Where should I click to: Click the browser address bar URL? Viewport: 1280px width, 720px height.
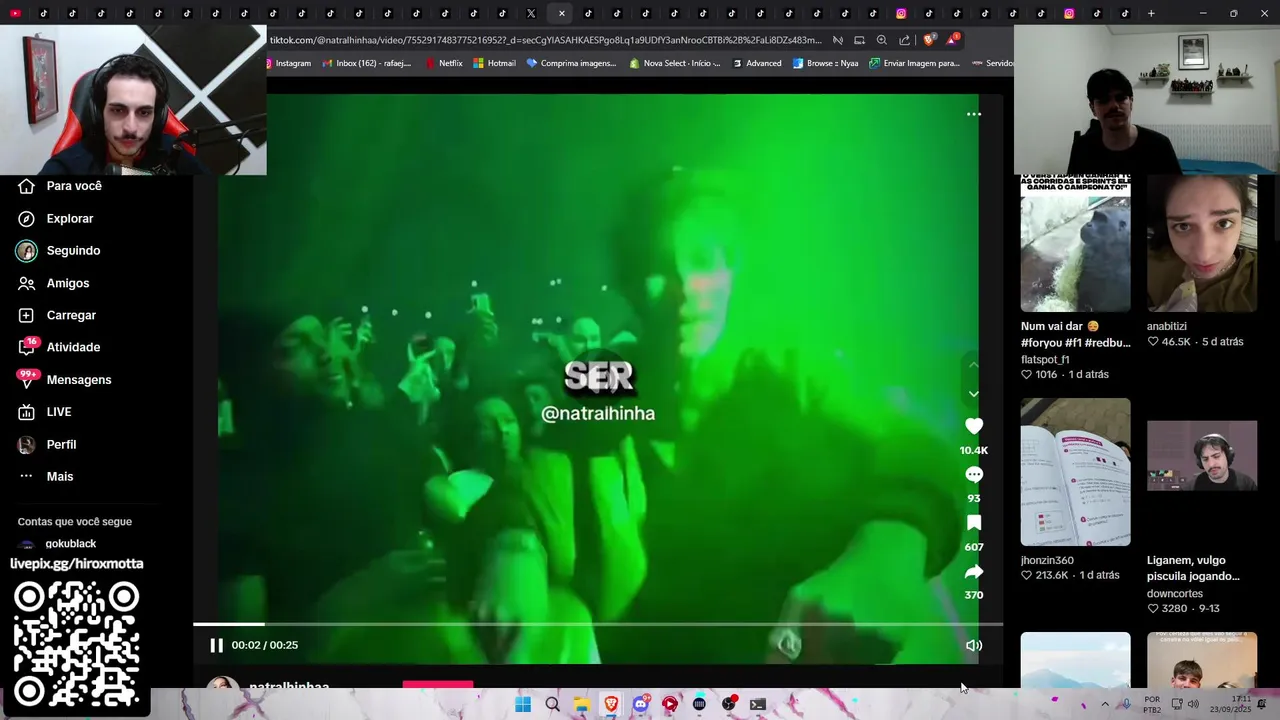point(545,40)
